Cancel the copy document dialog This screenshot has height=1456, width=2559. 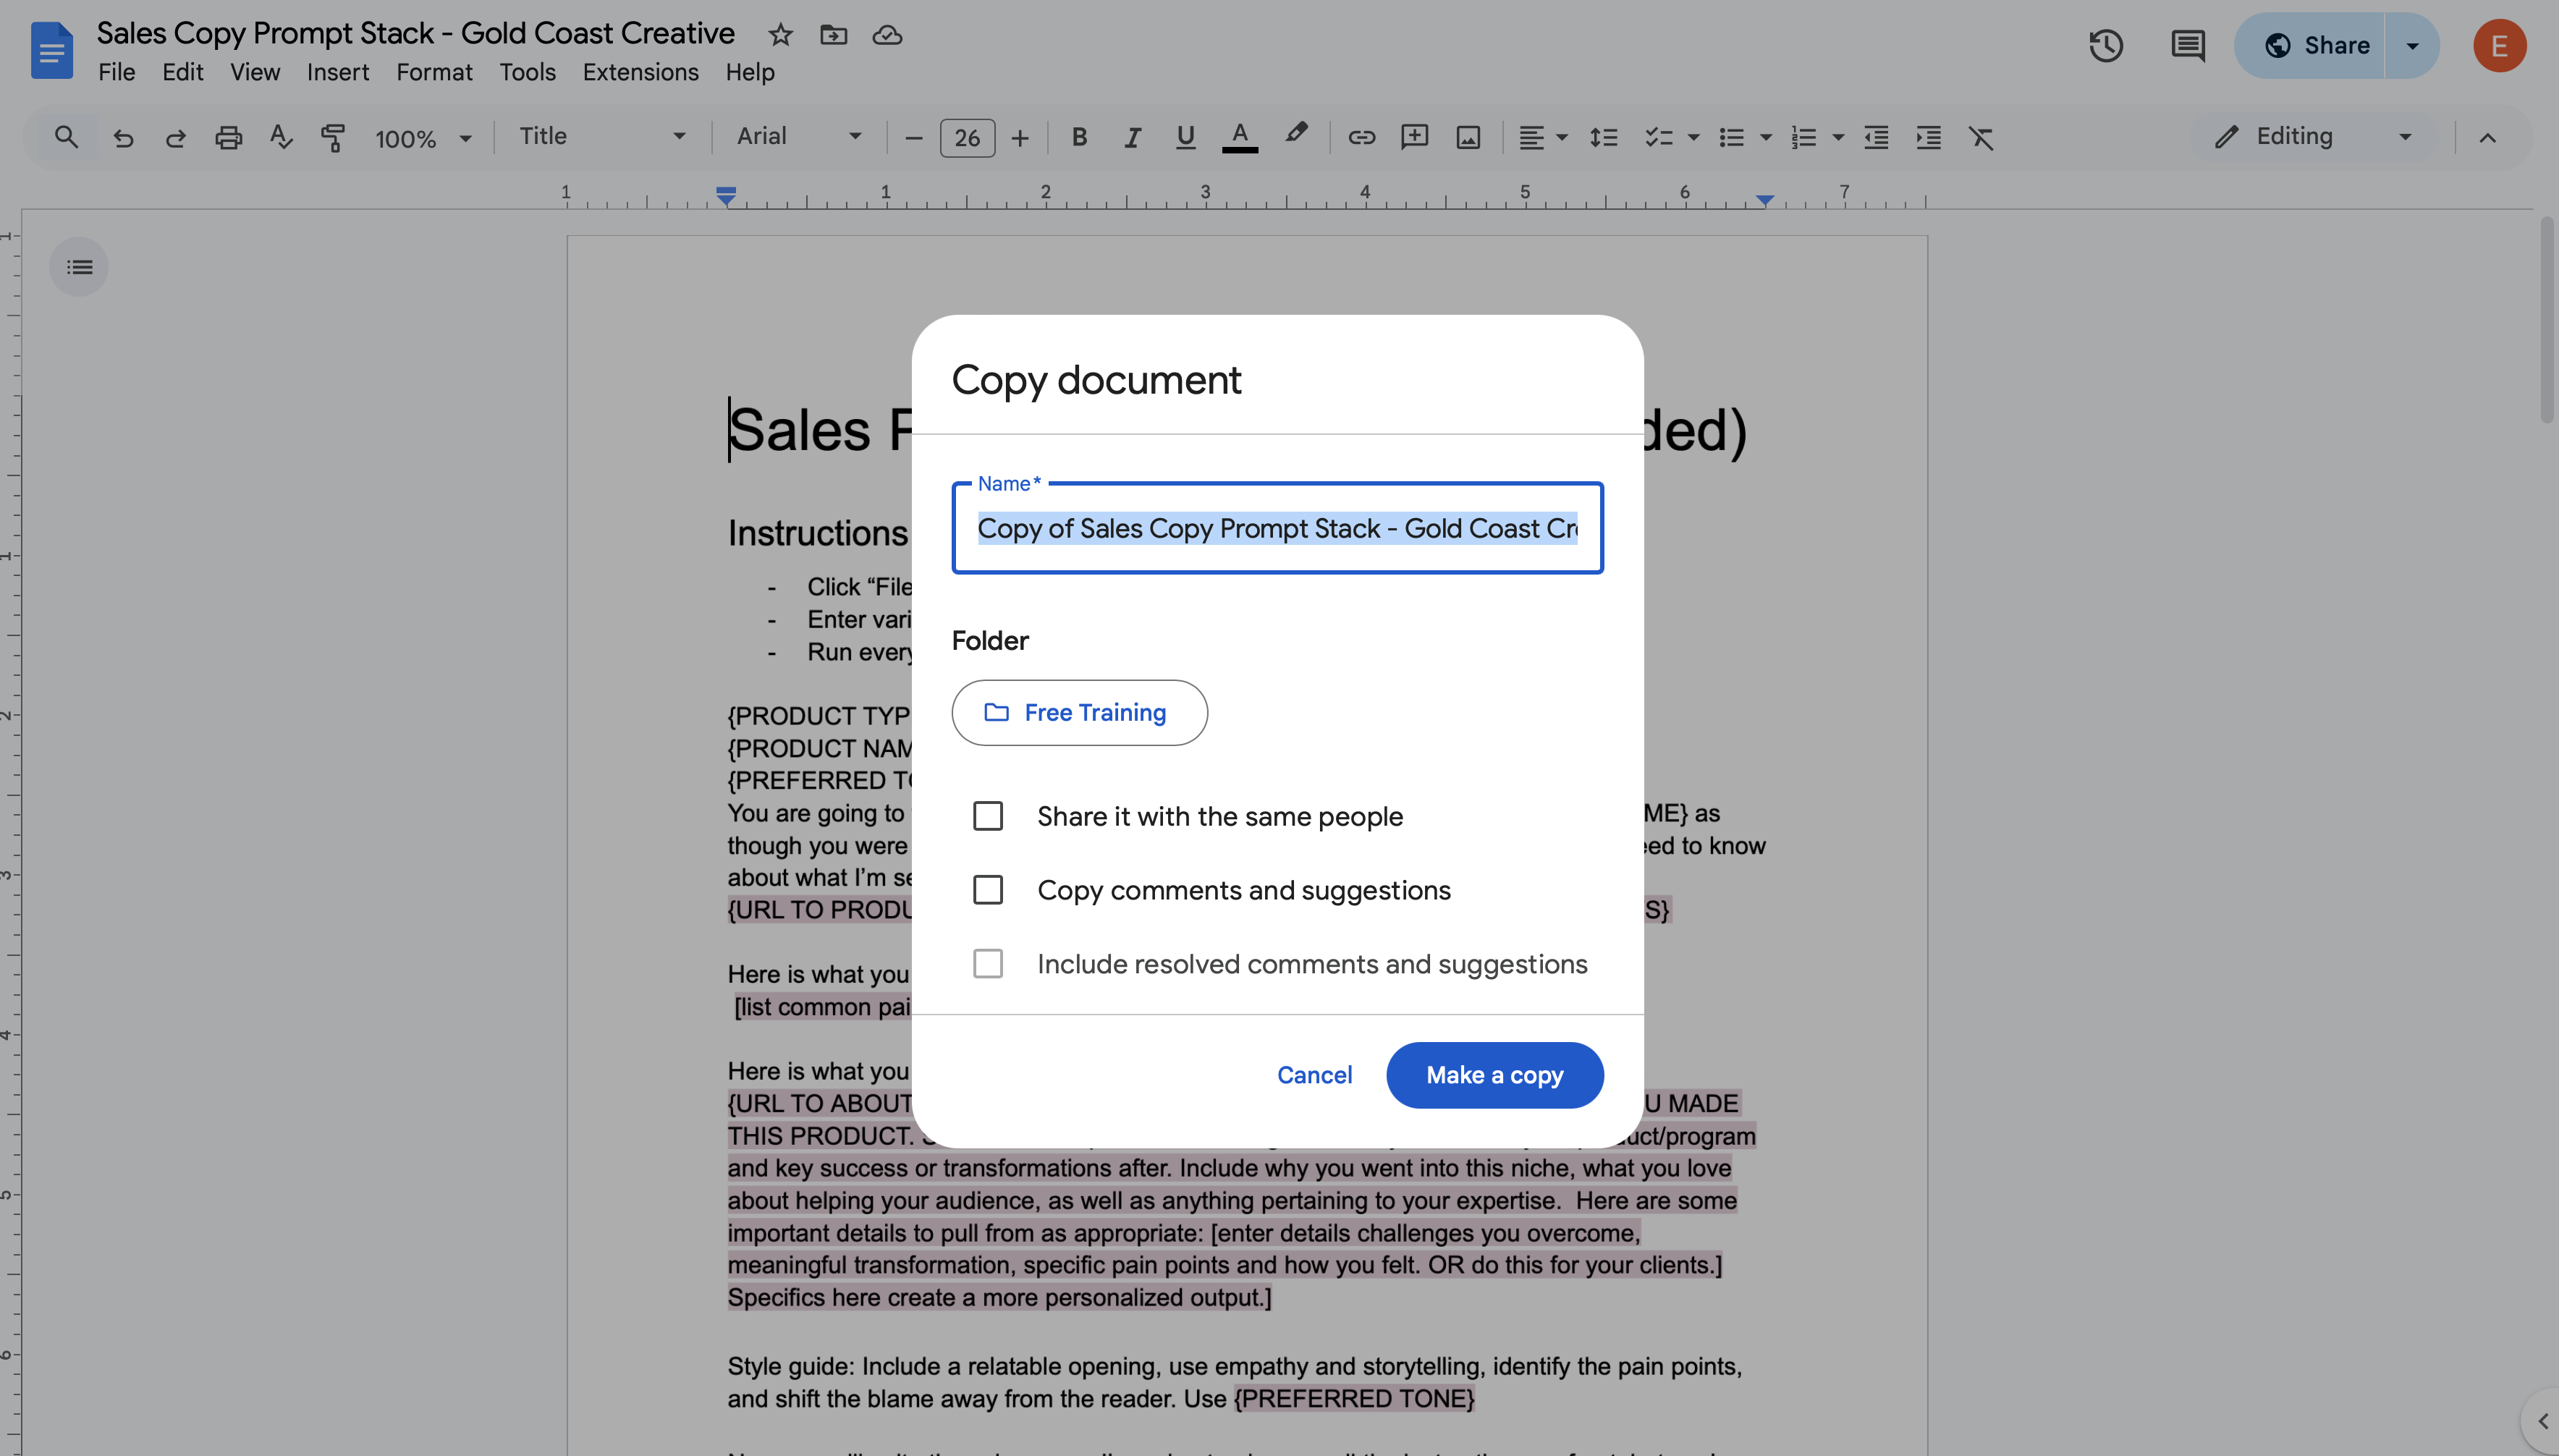coord(1314,1075)
